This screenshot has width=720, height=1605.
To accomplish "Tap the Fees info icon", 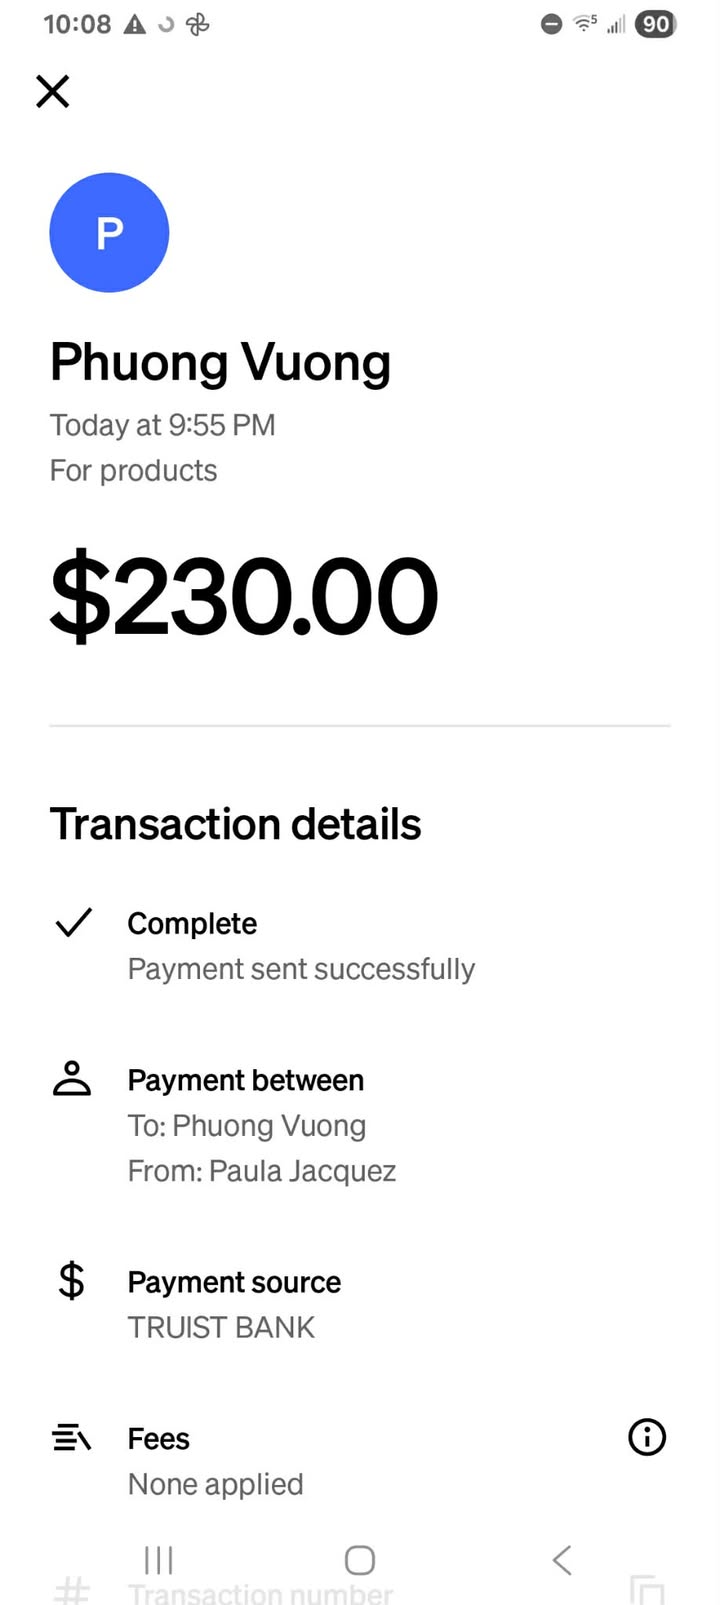I will tap(646, 1437).
